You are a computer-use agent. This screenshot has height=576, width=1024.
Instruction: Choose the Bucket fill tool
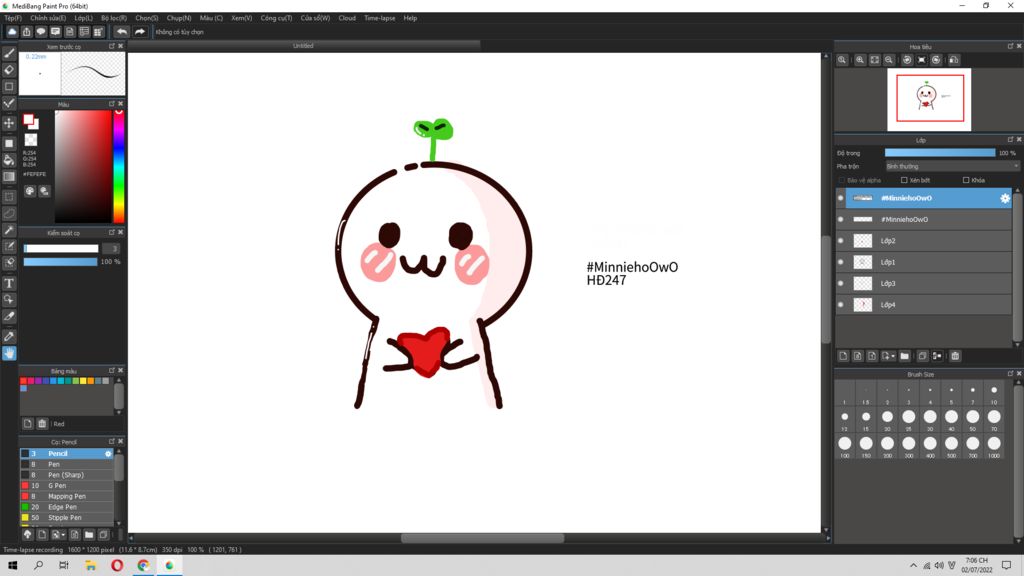coord(9,160)
